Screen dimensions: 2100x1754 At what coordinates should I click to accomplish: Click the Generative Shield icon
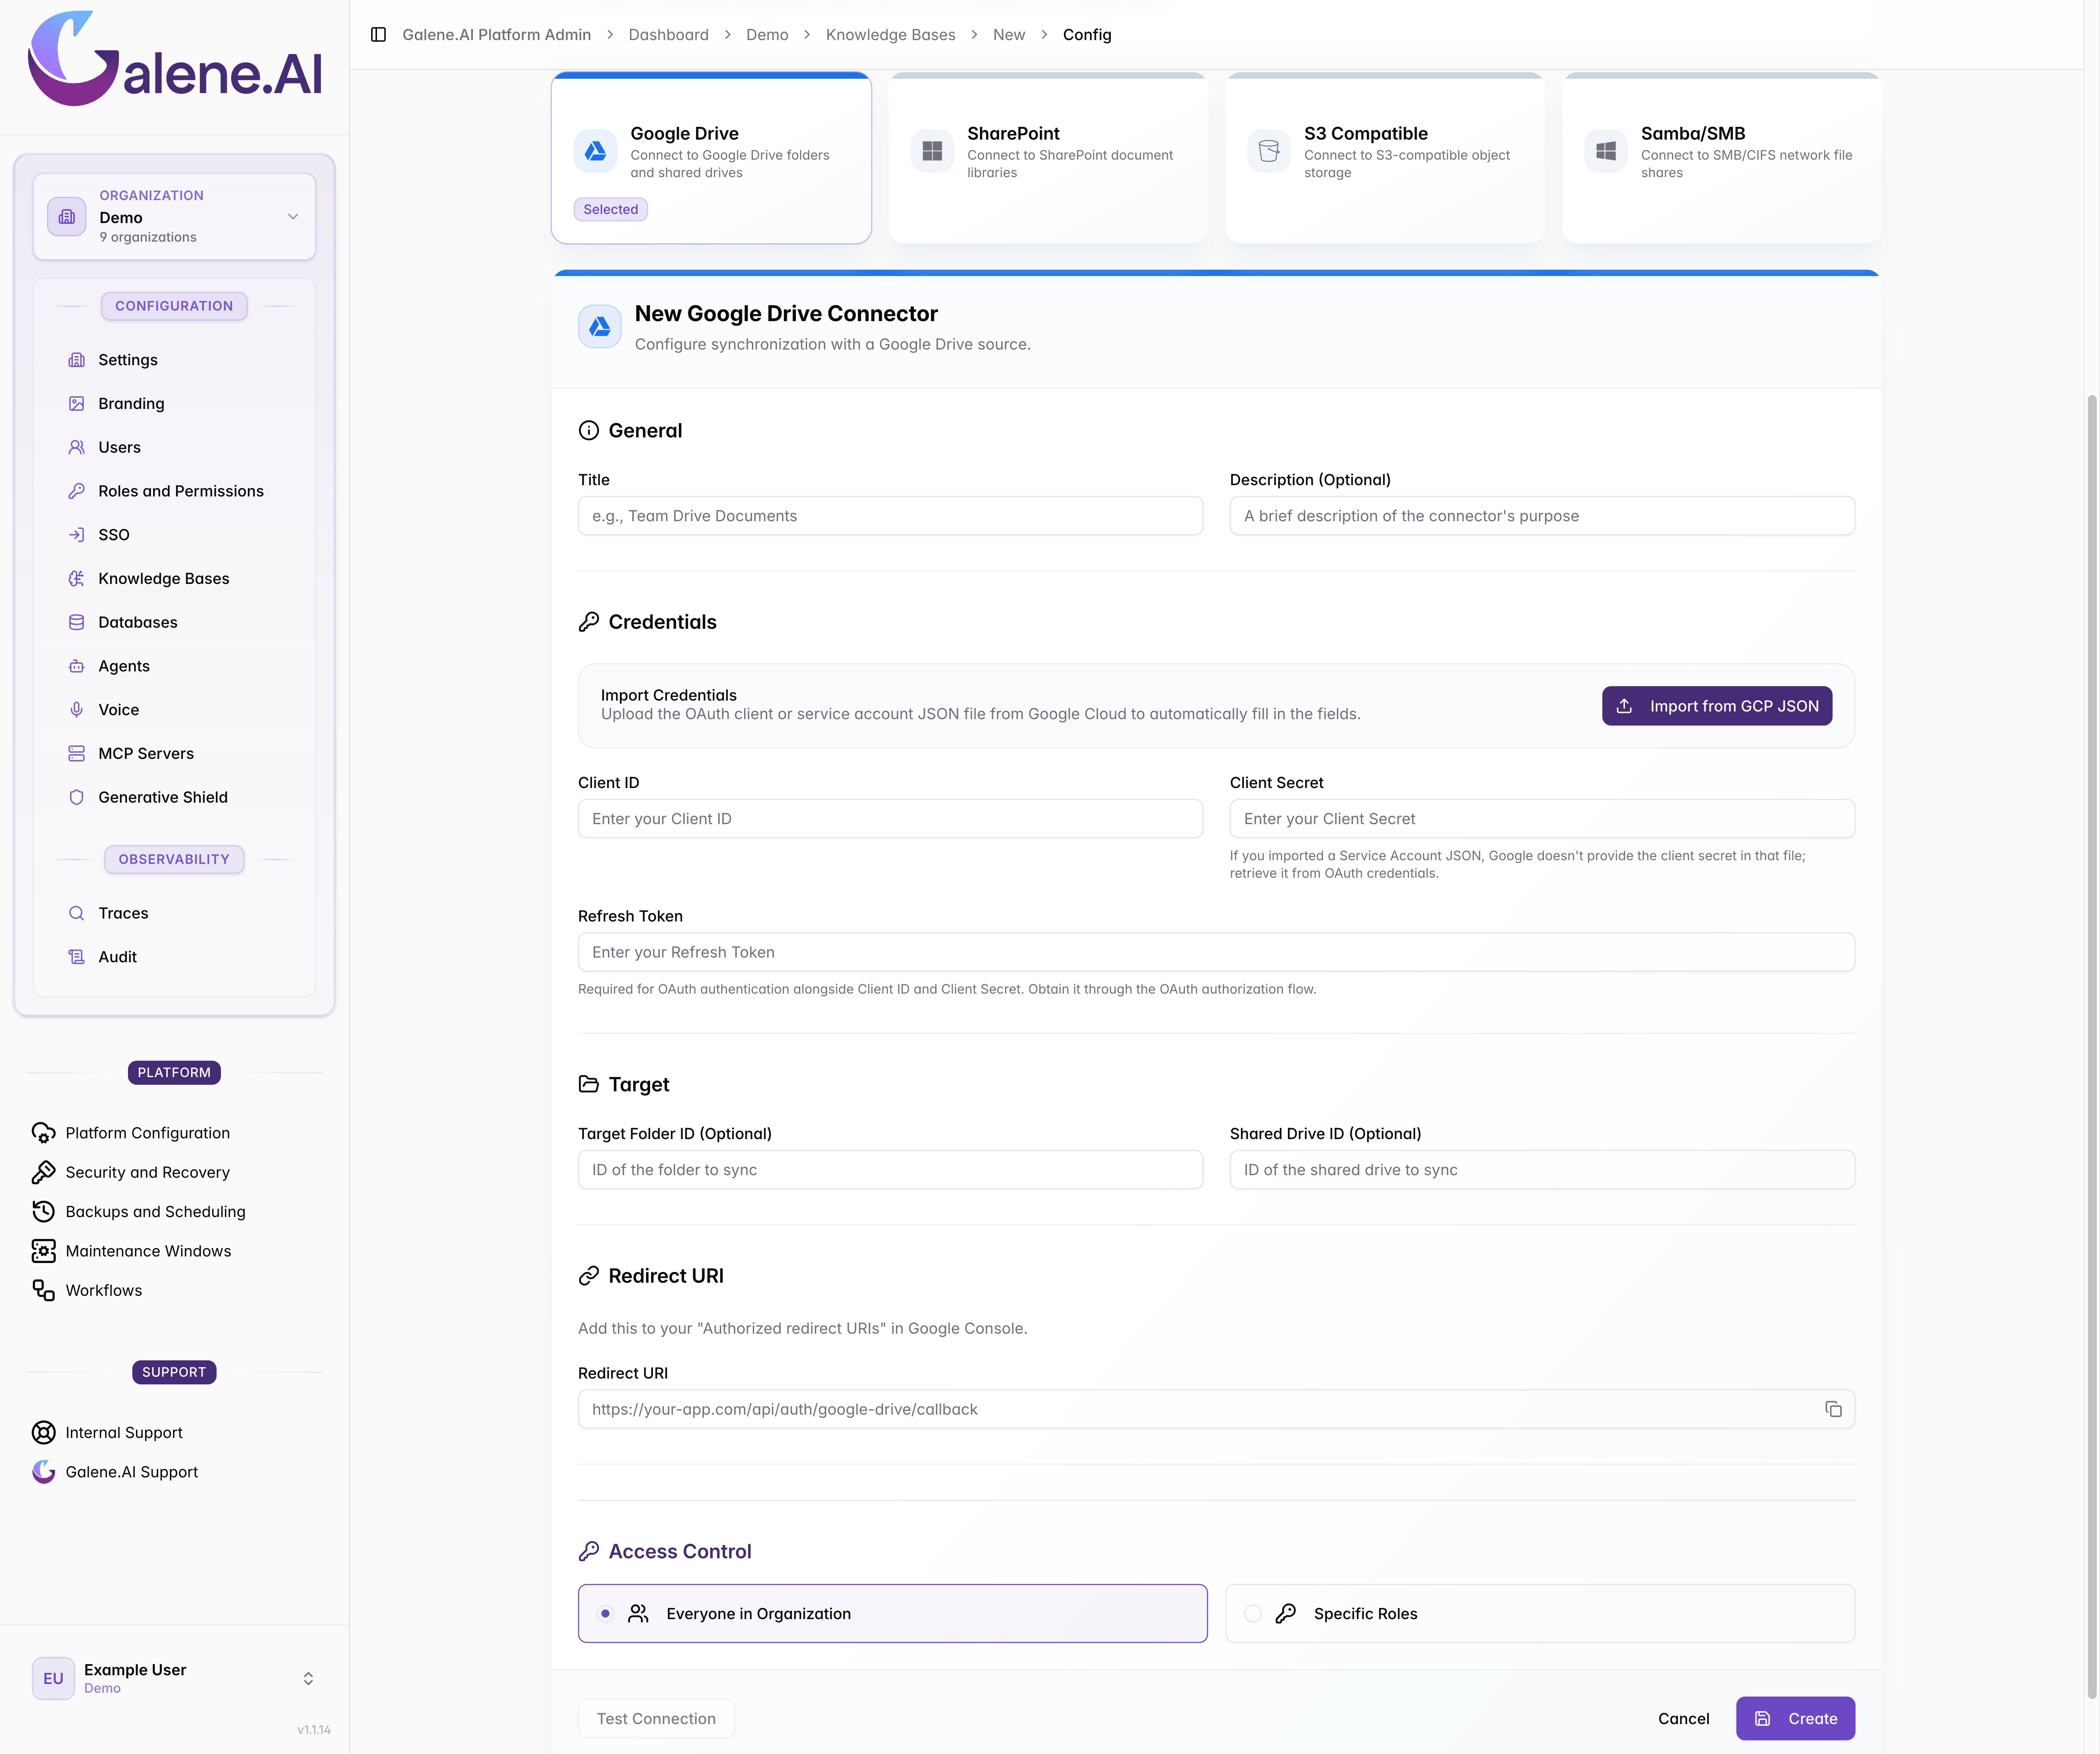(x=76, y=797)
